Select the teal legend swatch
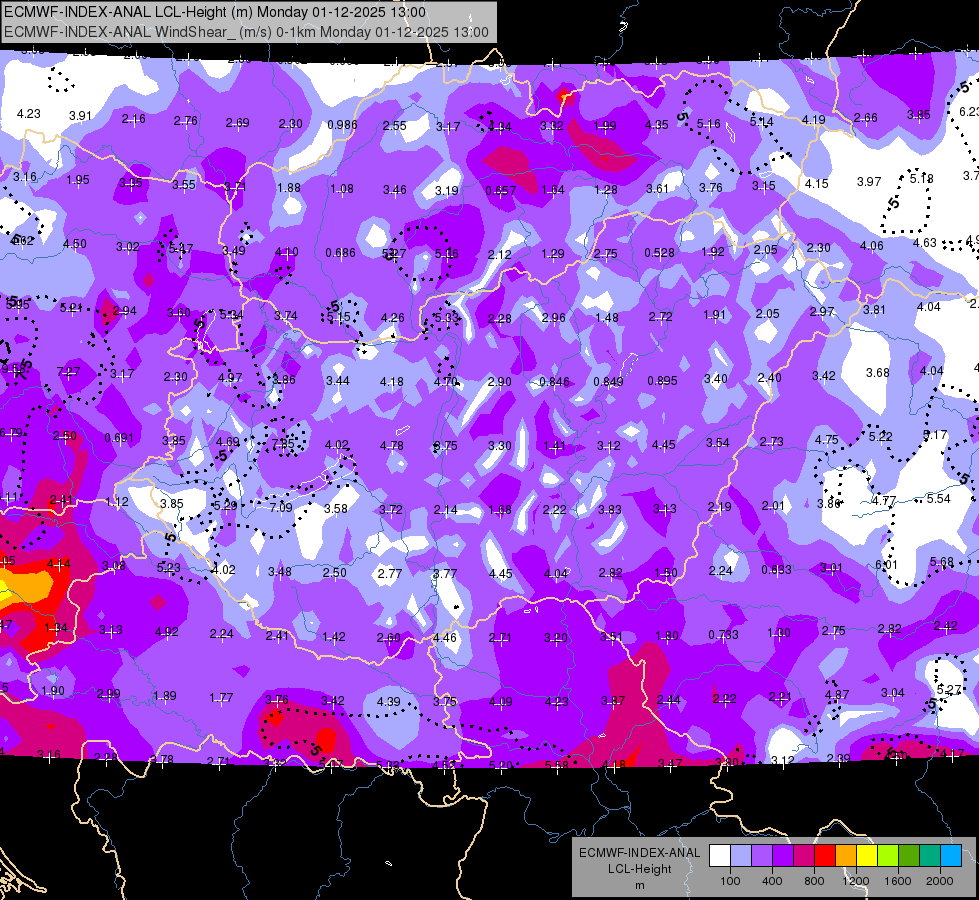 point(930,856)
